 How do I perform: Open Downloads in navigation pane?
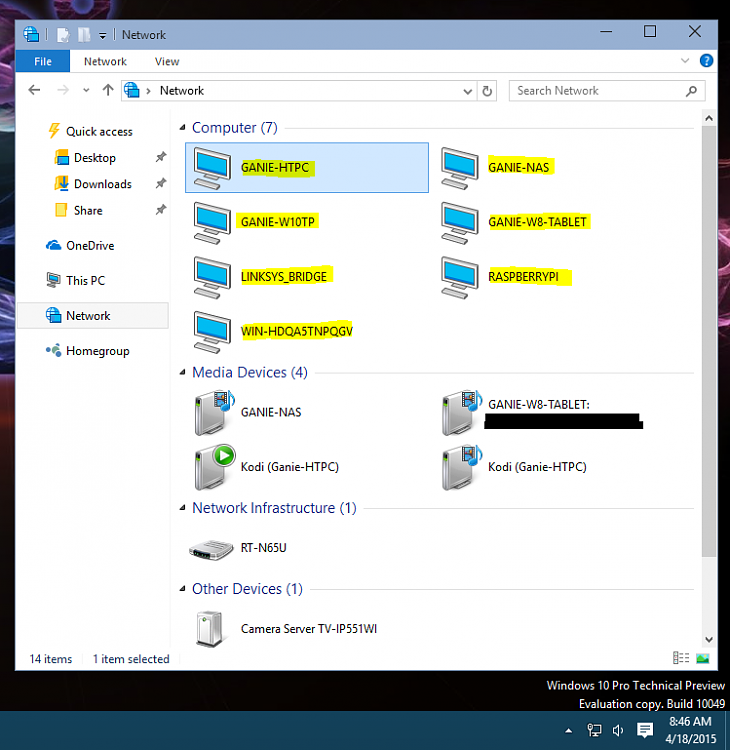[103, 184]
